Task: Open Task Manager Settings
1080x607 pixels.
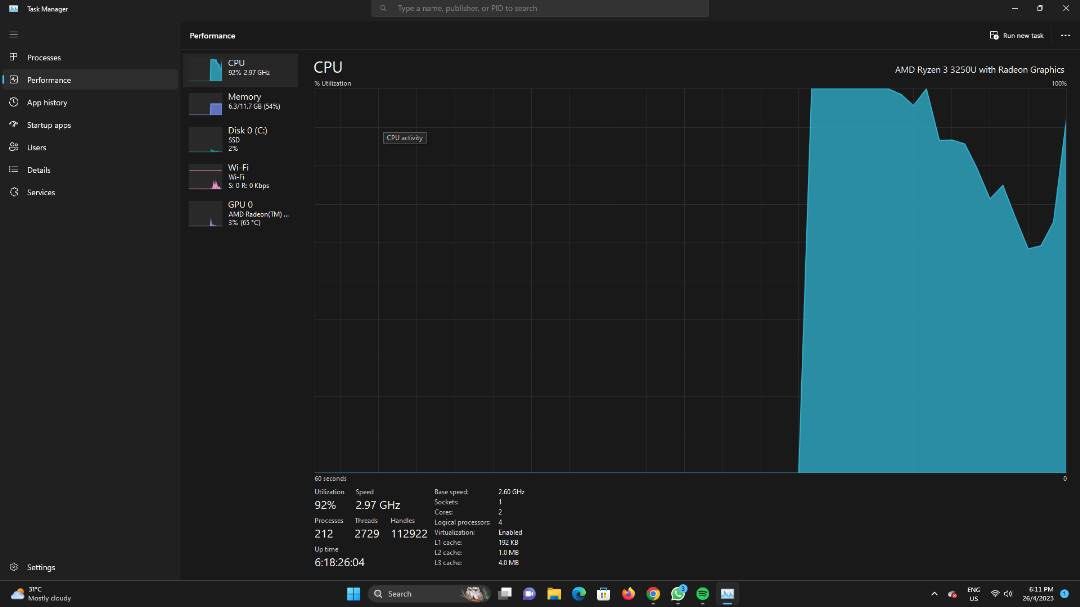Action: (x=40, y=567)
